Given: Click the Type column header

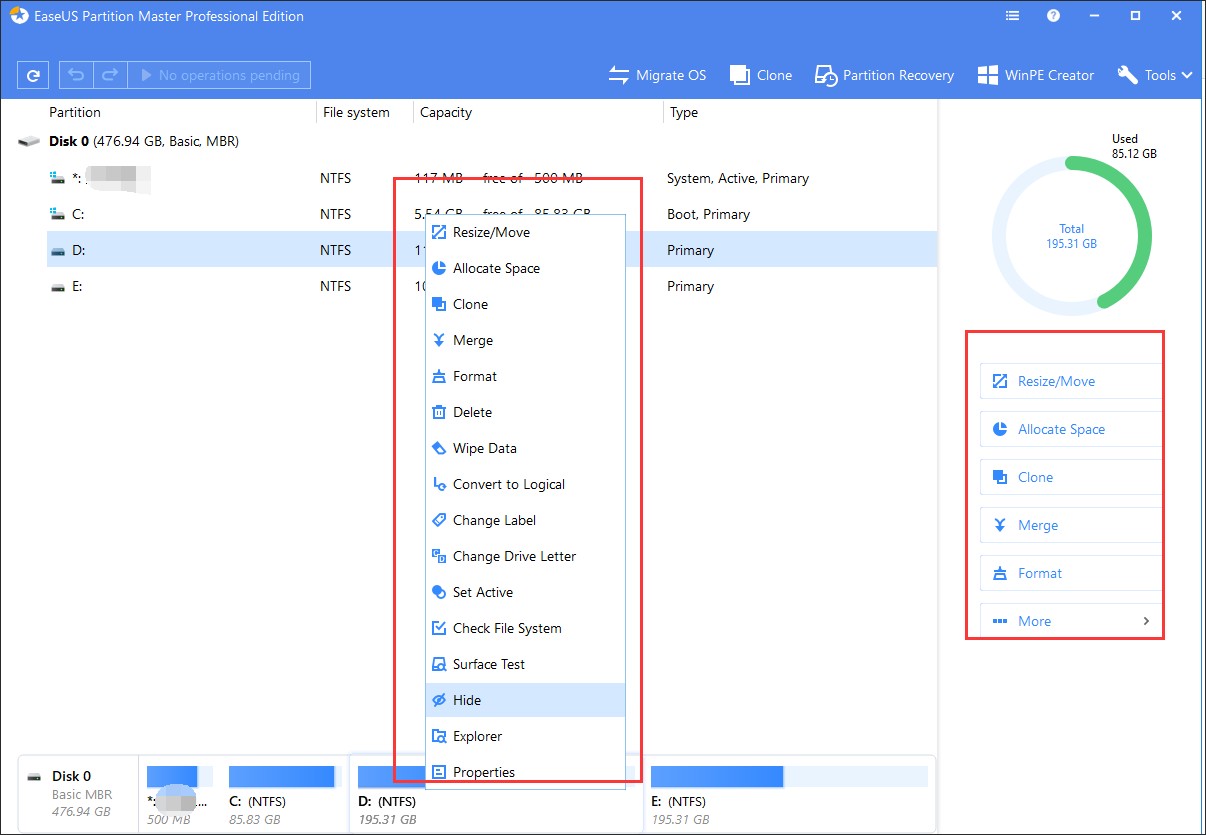Looking at the screenshot, I should click(684, 112).
